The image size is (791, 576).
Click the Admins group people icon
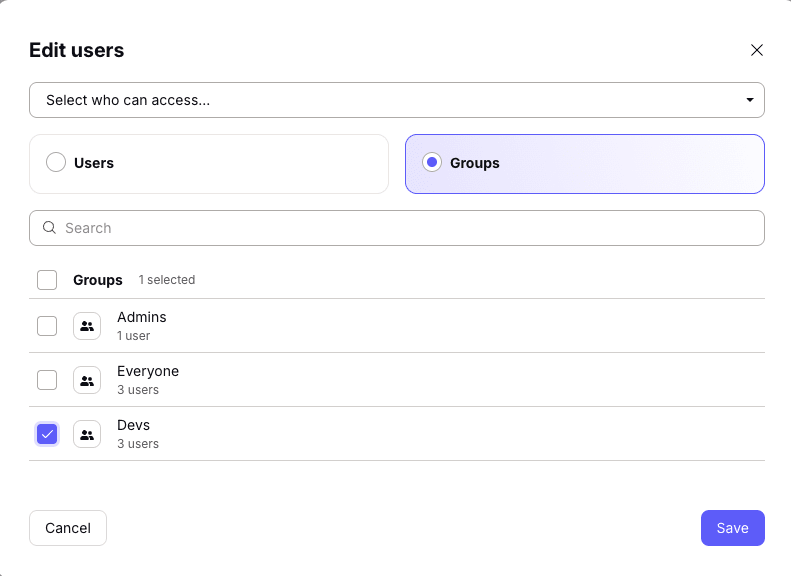click(x=87, y=326)
